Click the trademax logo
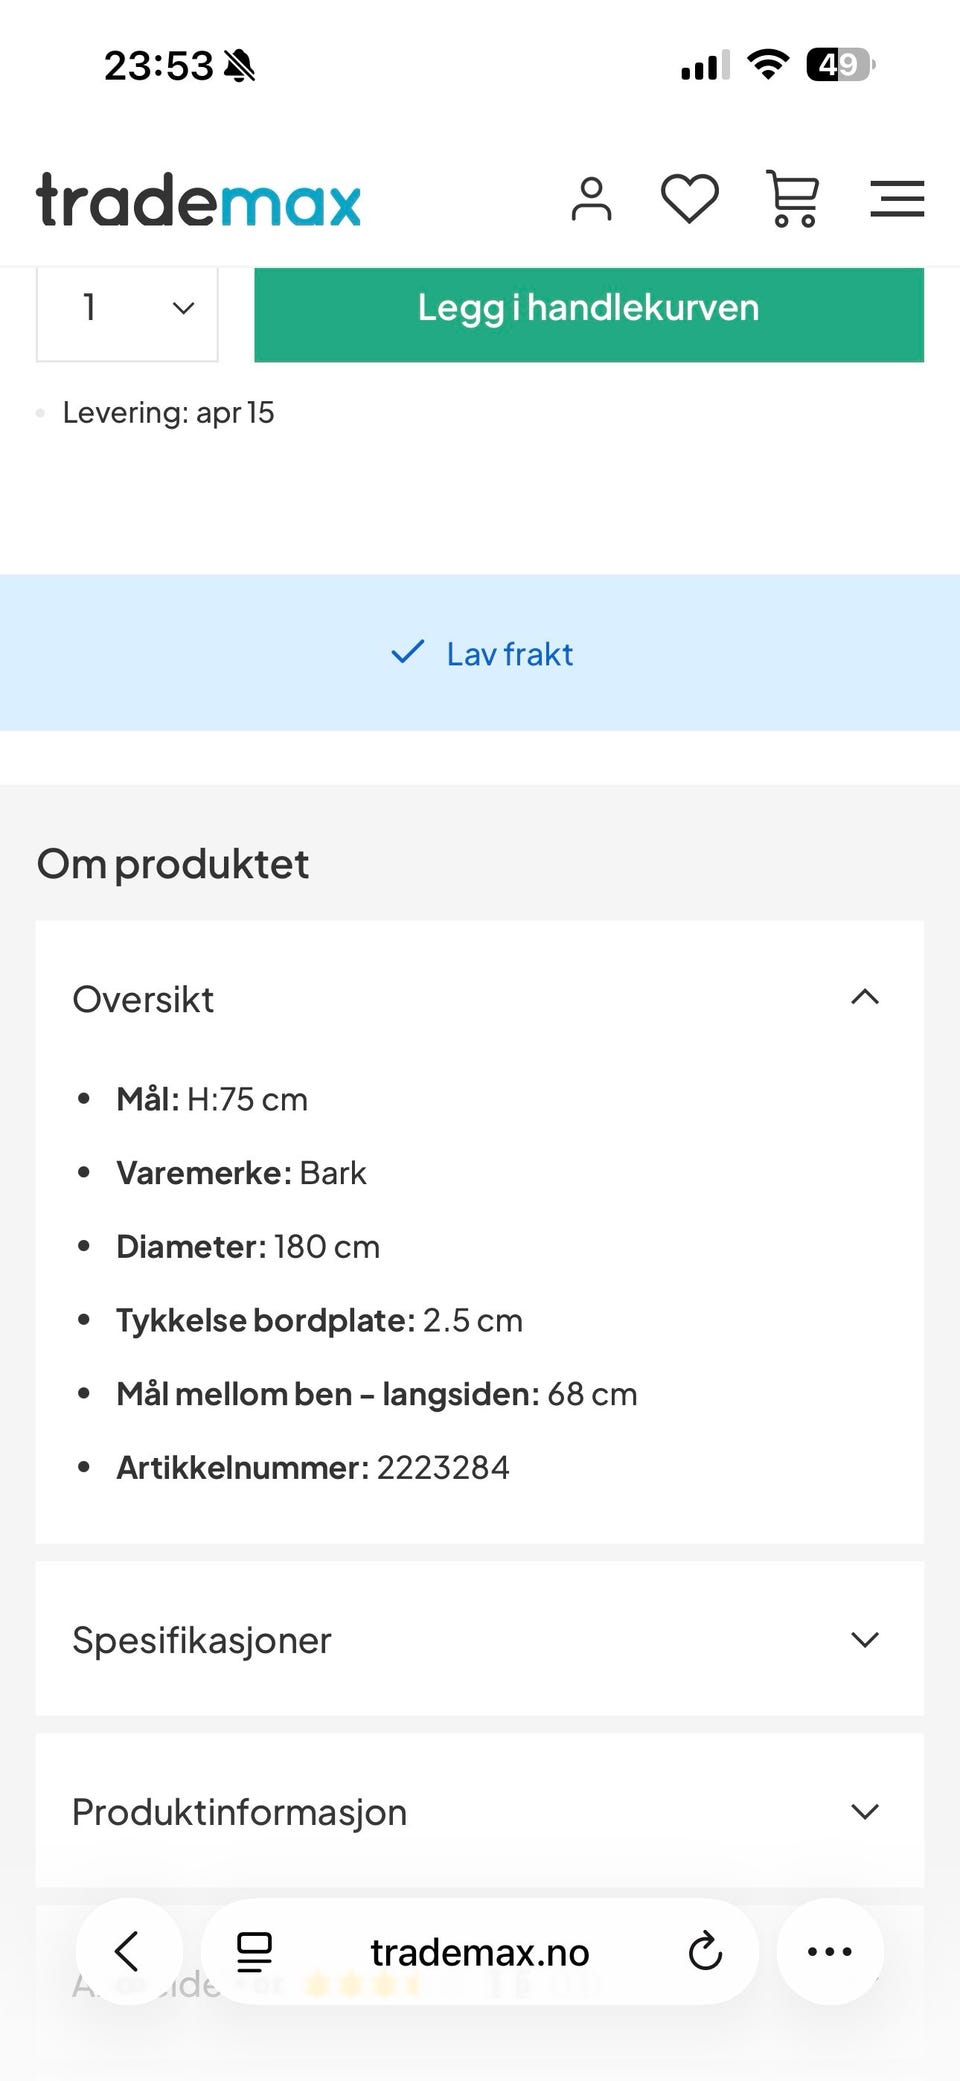The height and width of the screenshot is (2081, 960). tap(198, 200)
